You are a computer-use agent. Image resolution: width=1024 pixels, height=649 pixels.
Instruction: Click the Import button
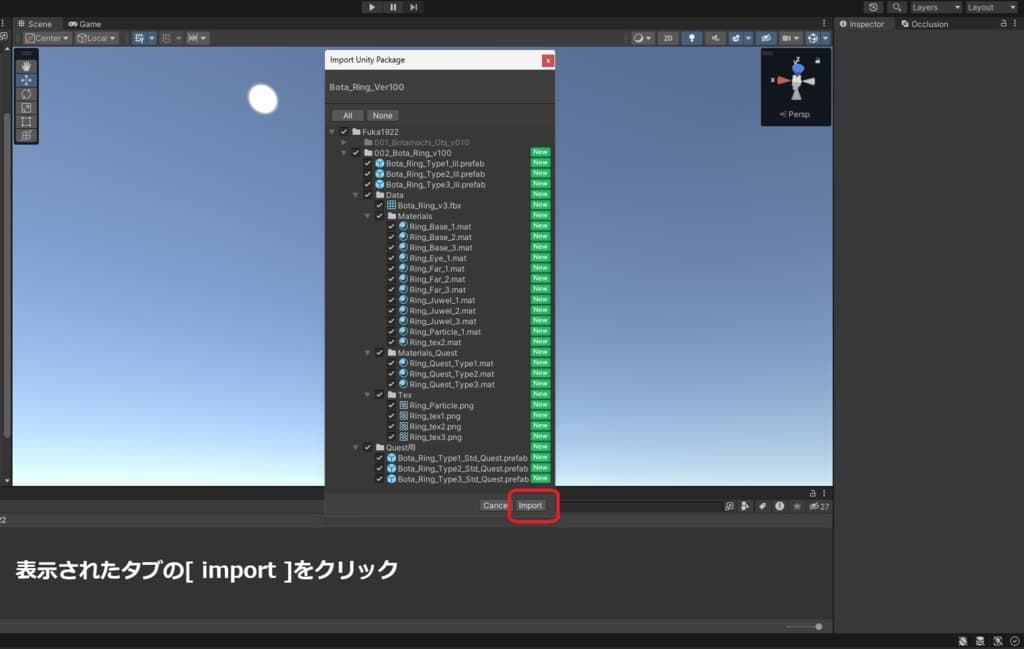coord(530,505)
